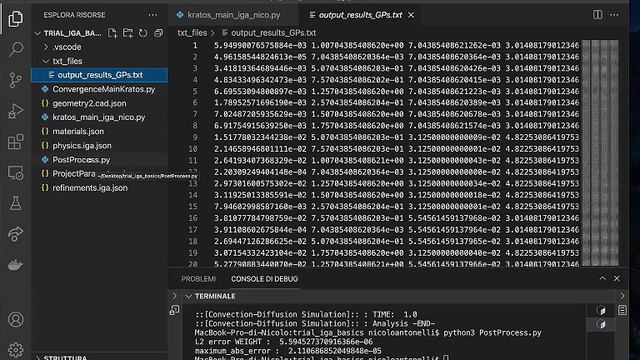This screenshot has width=640, height=360.
Task: Click the editor minimap
Action: [600, 153]
